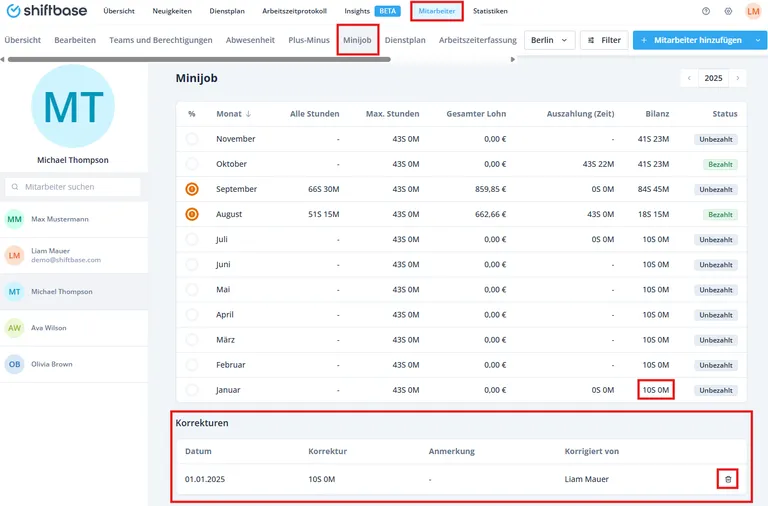This screenshot has height=506, width=768.
Task: Click the shiftbase logo
Action: coord(47,10)
